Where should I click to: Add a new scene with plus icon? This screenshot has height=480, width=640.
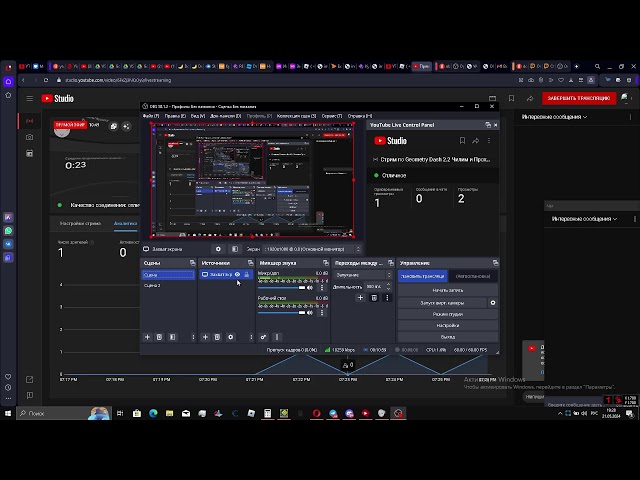147,337
